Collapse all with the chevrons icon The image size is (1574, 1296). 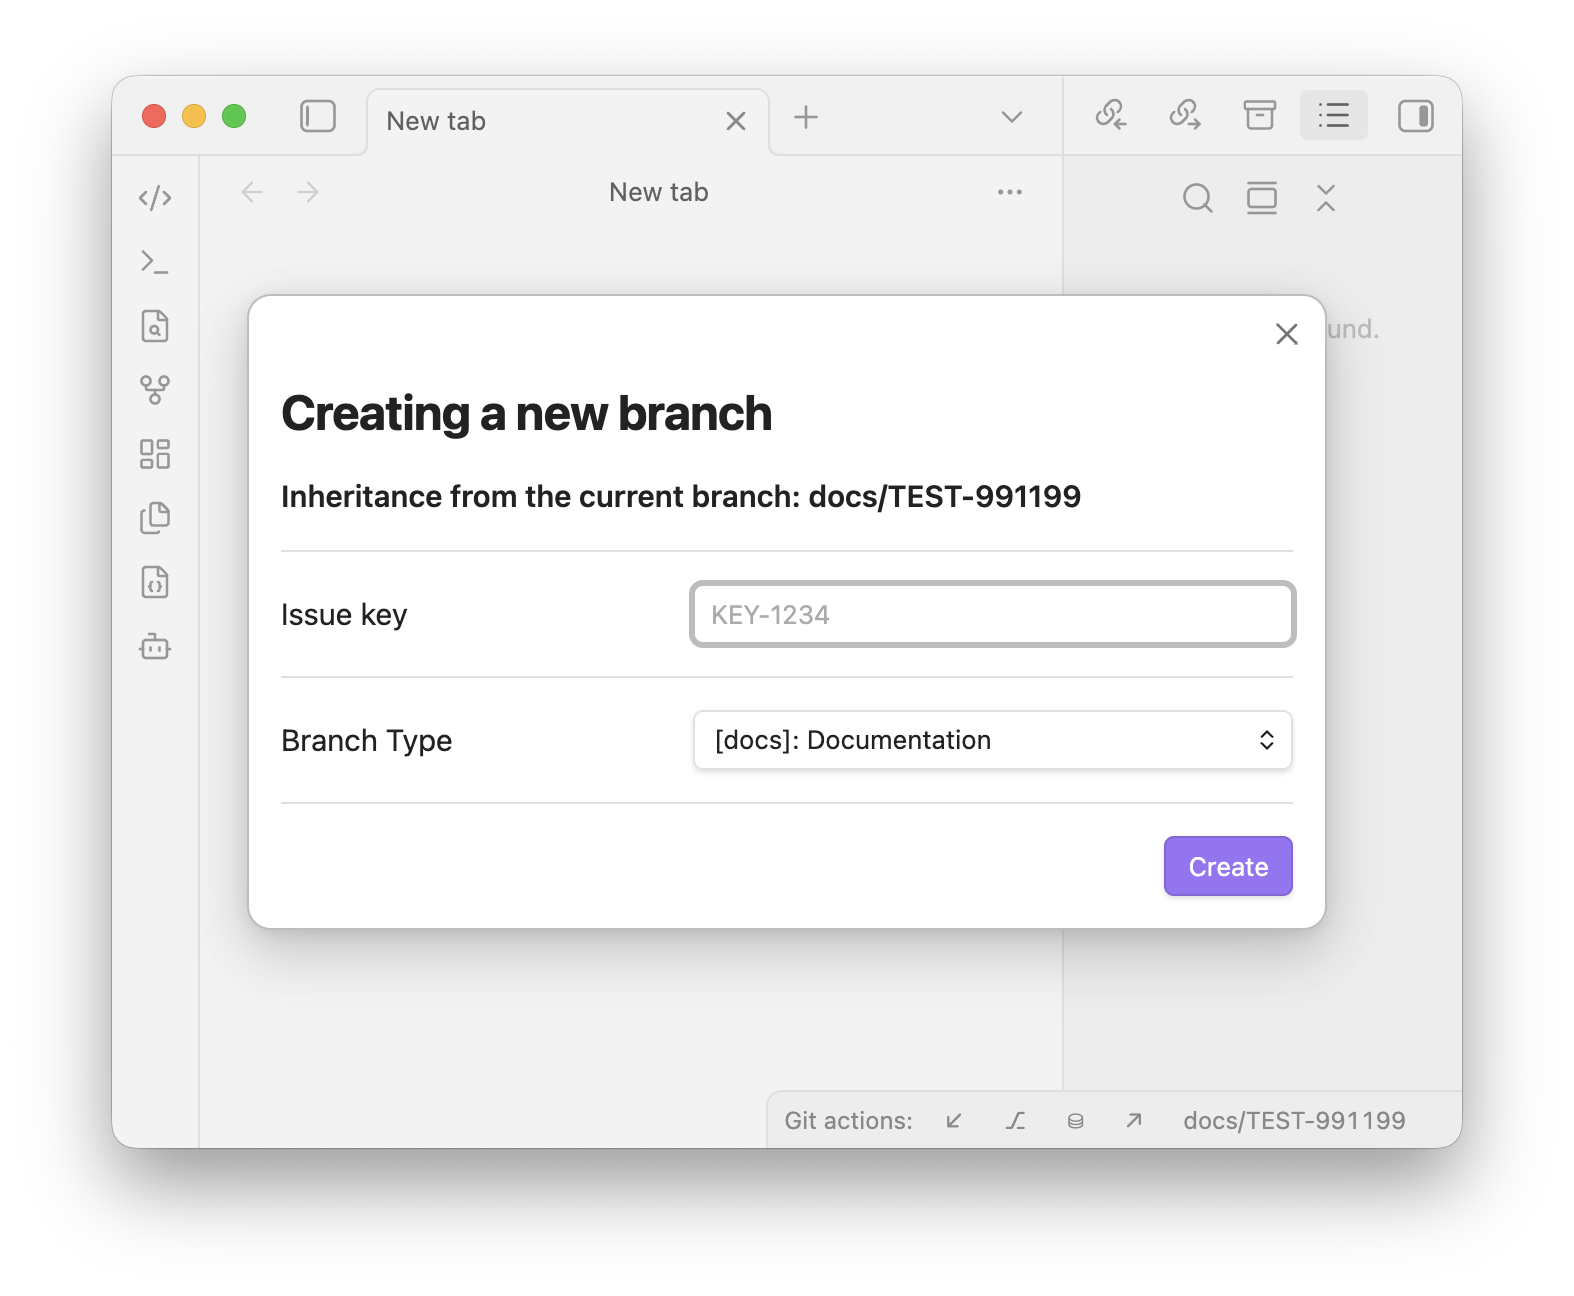coord(1326,198)
